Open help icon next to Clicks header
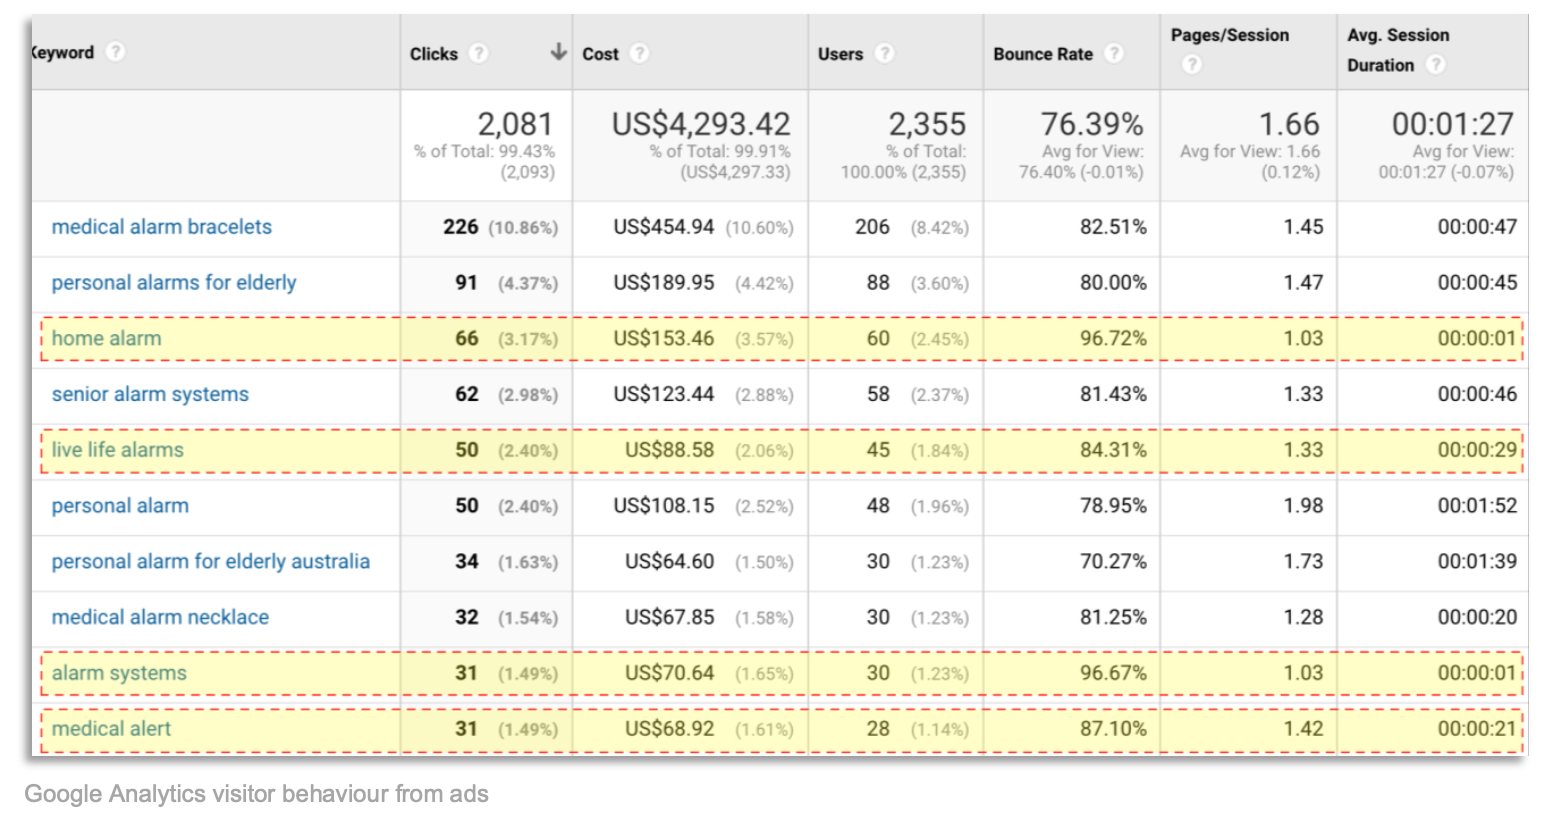Screen dimensions: 1548x820 point(479,53)
